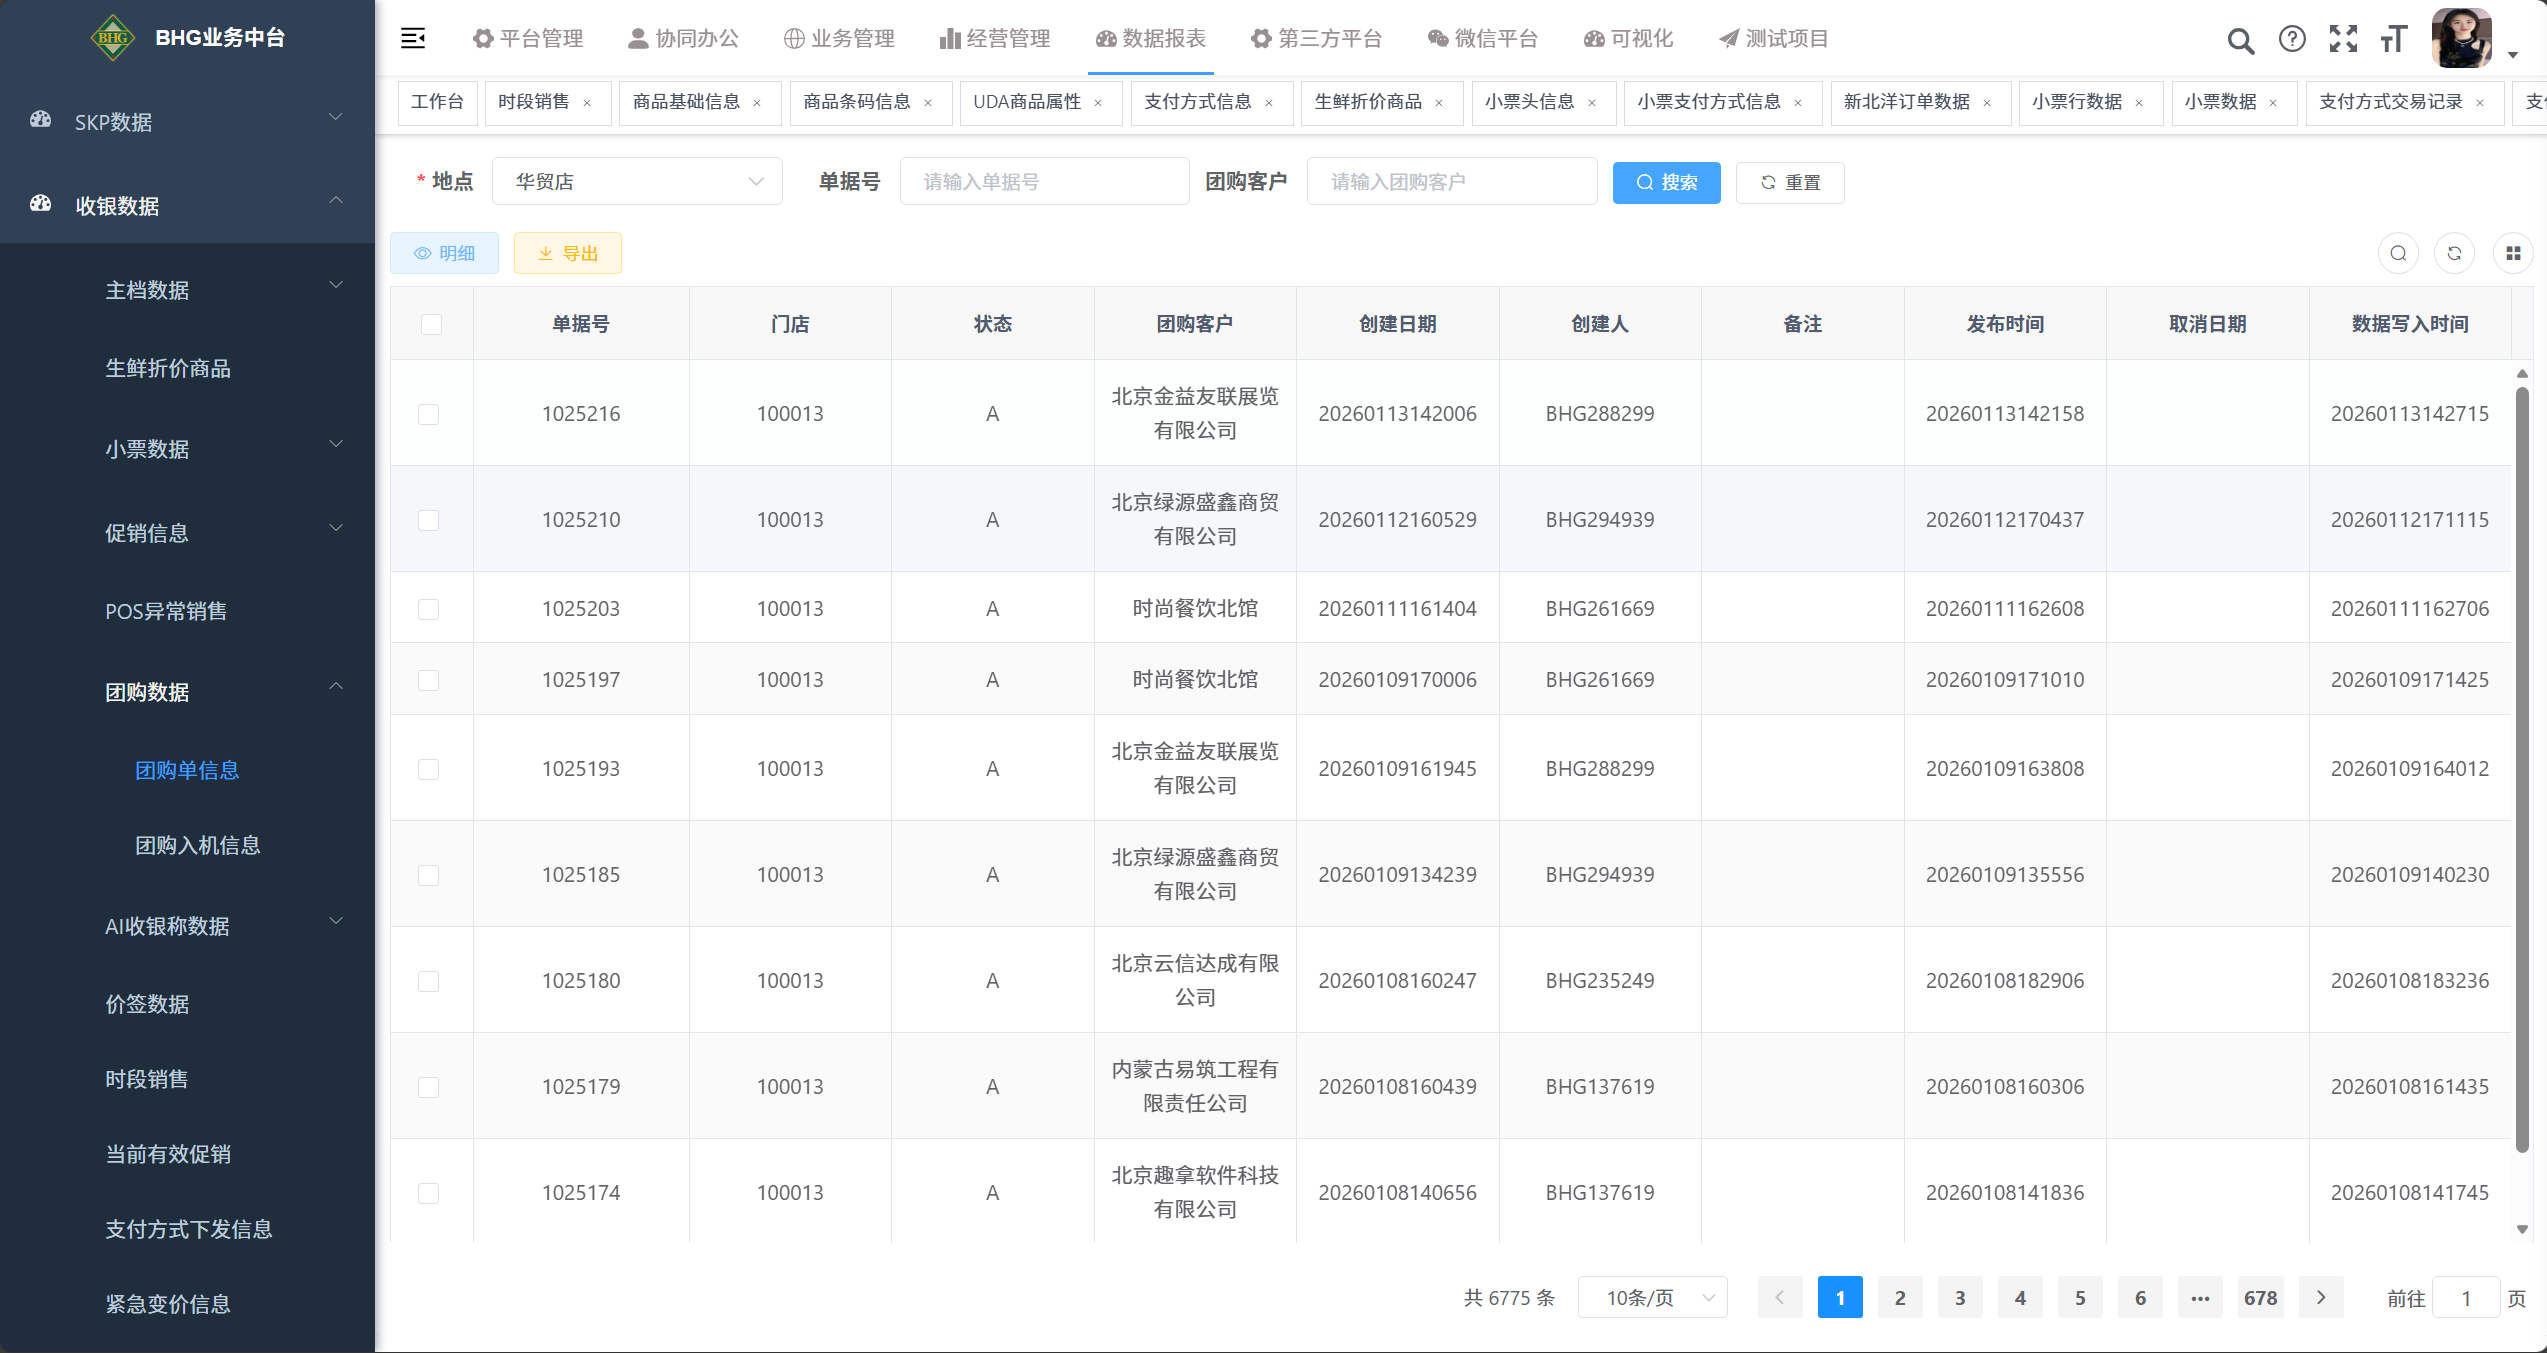2547x1353 pixels.
Task: Click the round table refresh icon
Action: [2454, 253]
